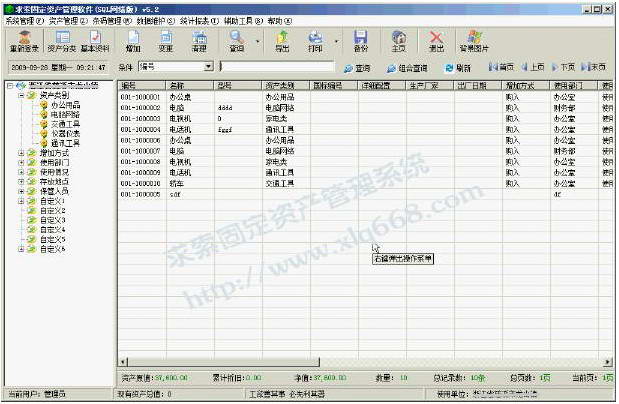Select 交通工具 in the tree
The width and height of the screenshot is (619, 404).
pyautogui.click(x=66, y=124)
